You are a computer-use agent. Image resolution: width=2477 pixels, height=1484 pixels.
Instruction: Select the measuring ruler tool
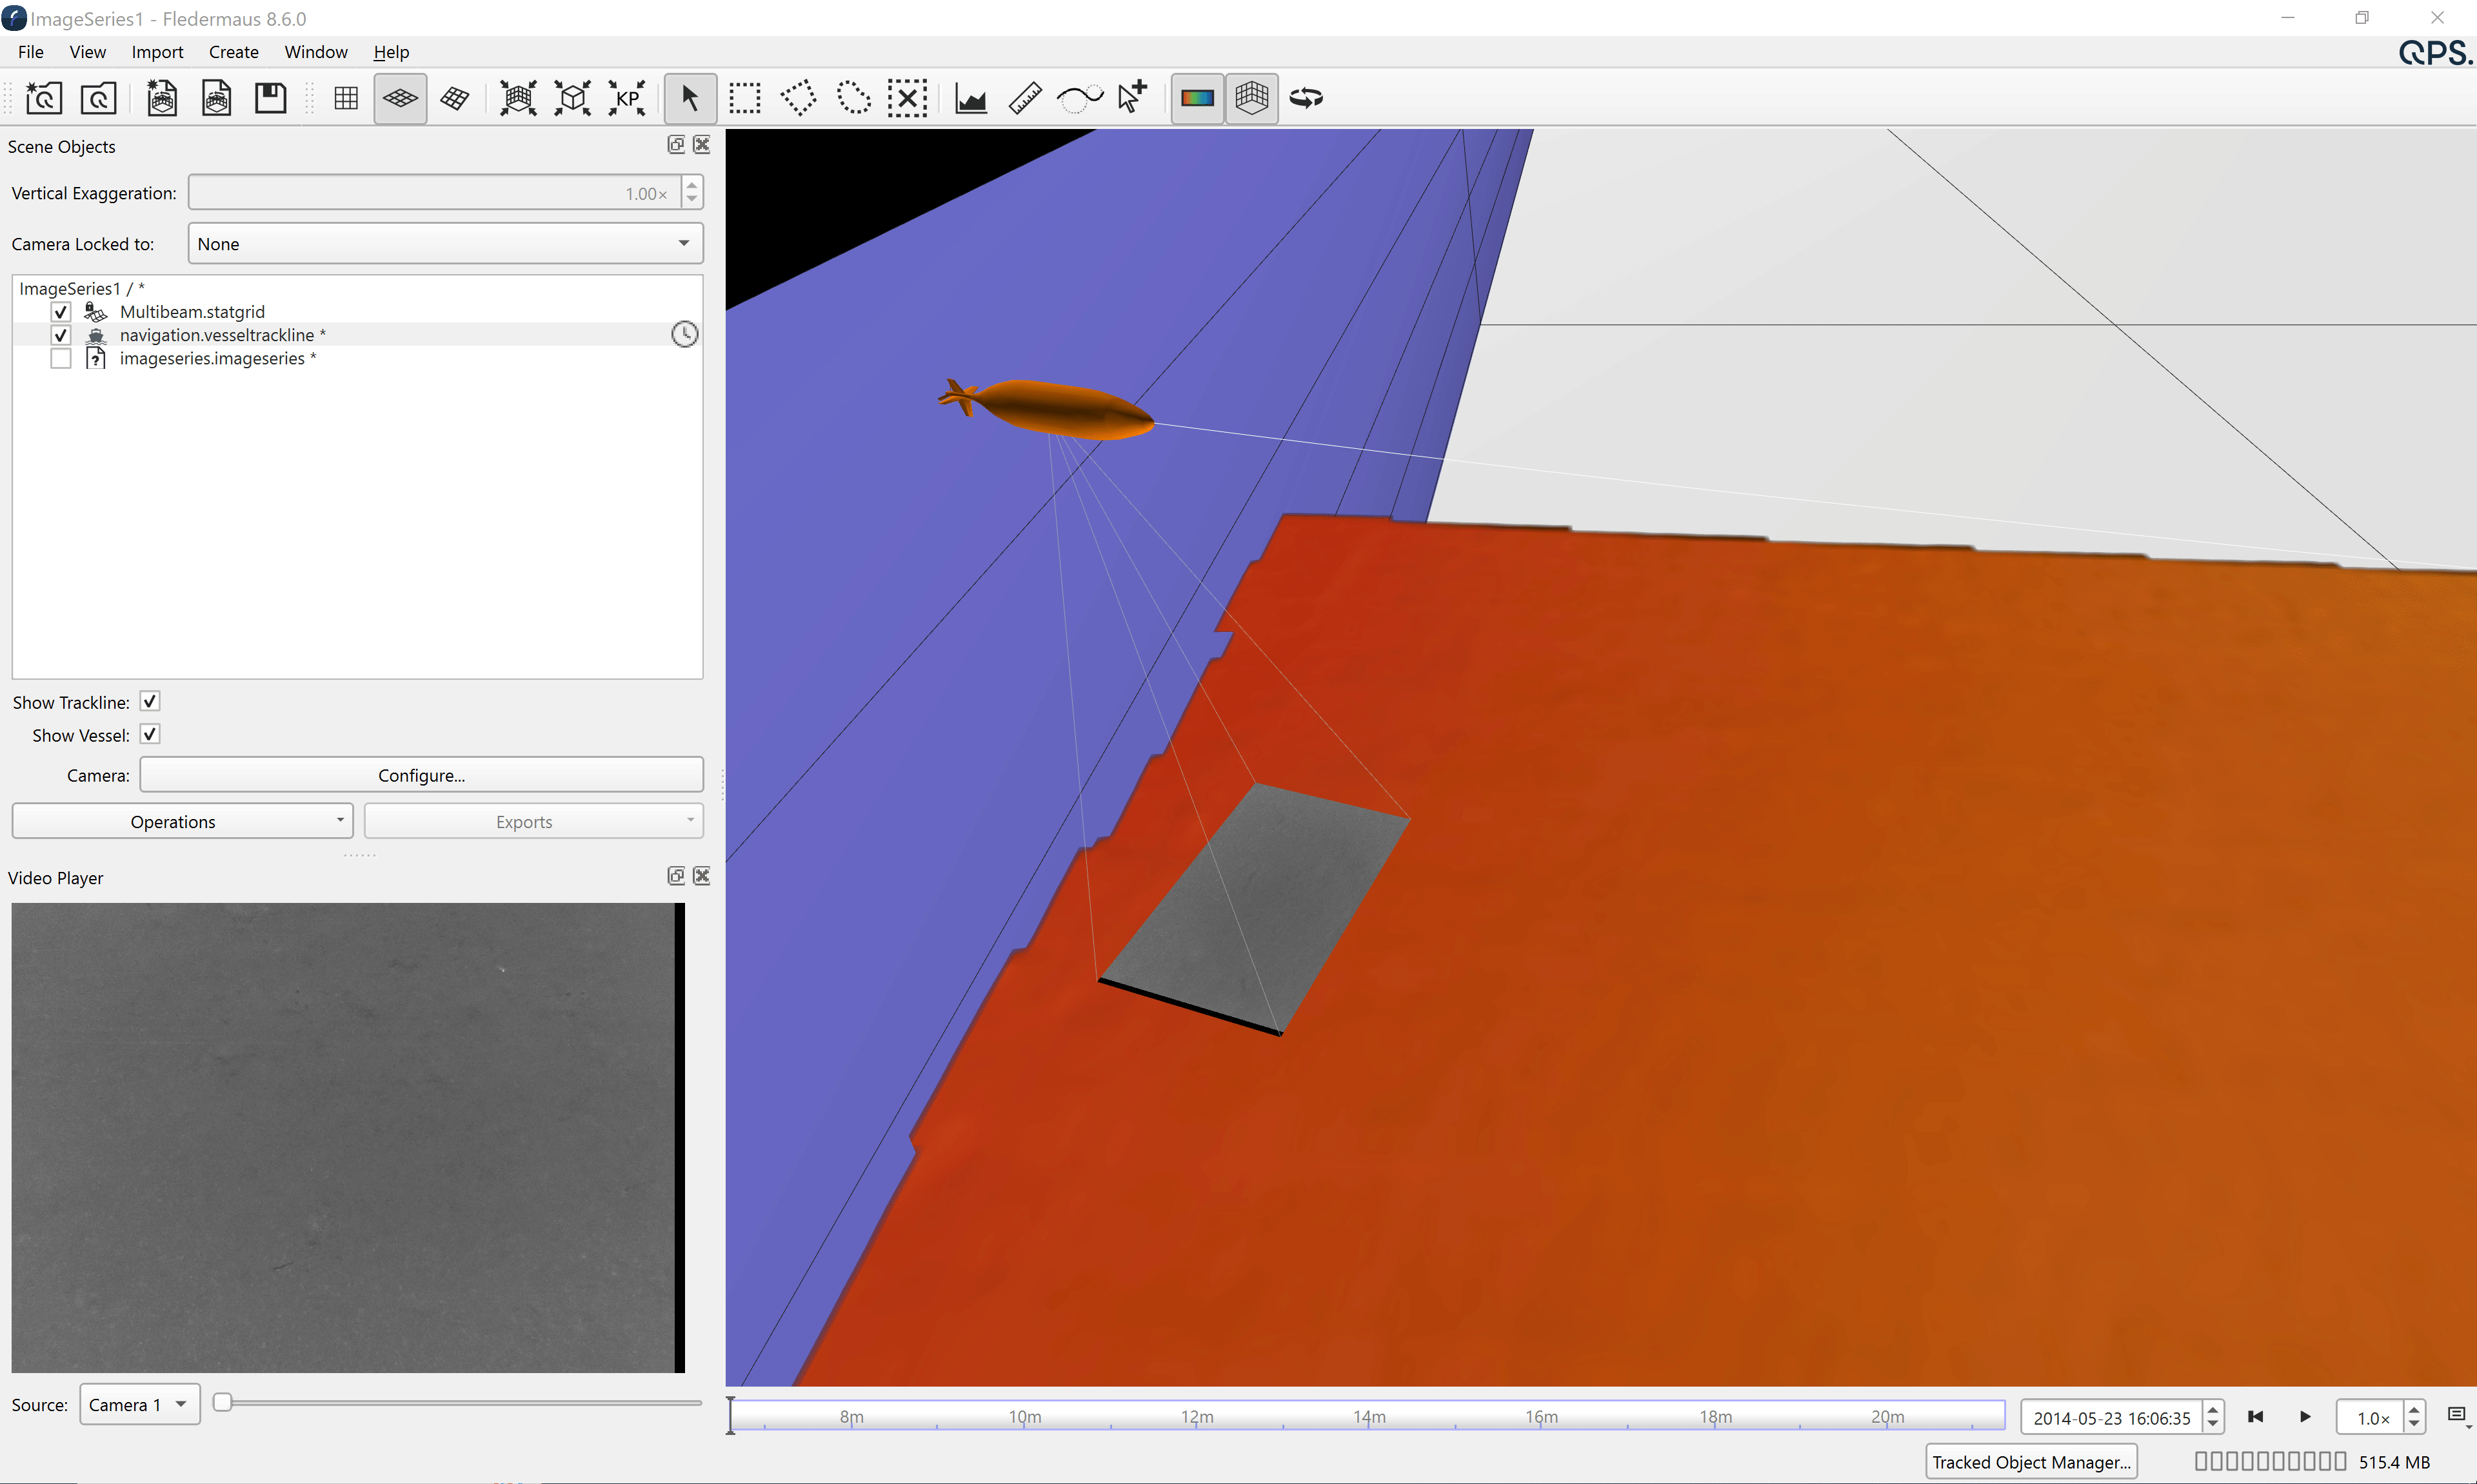(x=1025, y=98)
